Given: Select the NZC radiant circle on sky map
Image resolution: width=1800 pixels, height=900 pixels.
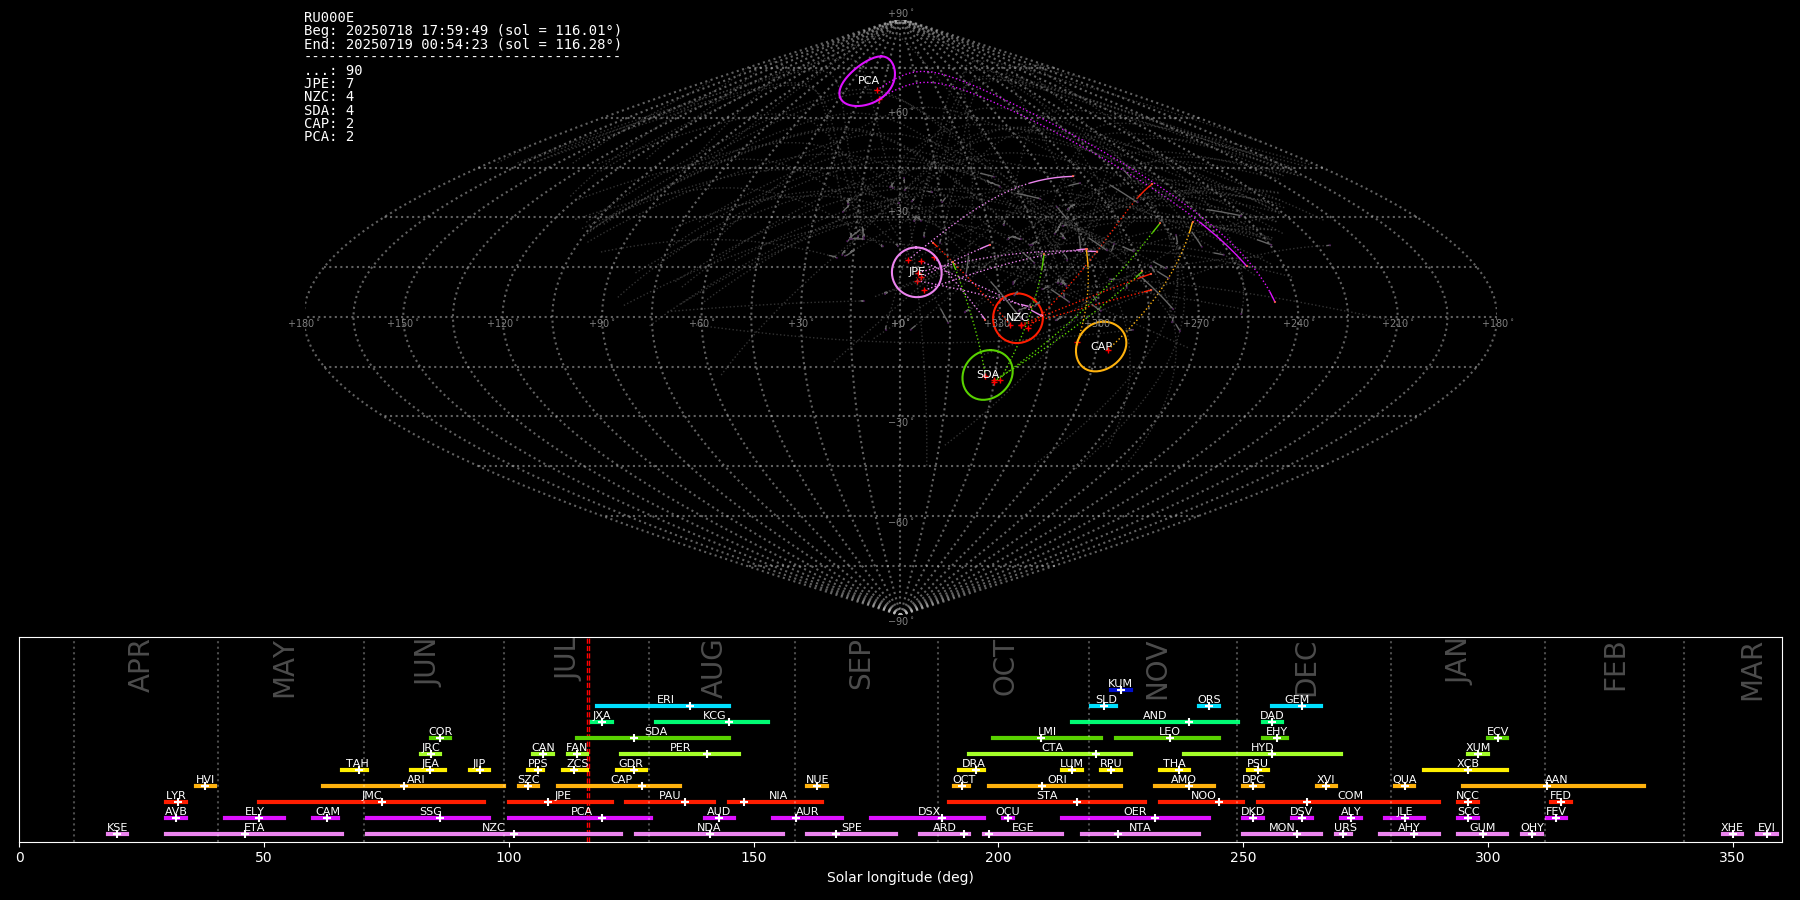Looking at the screenshot, I should (x=1018, y=318).
